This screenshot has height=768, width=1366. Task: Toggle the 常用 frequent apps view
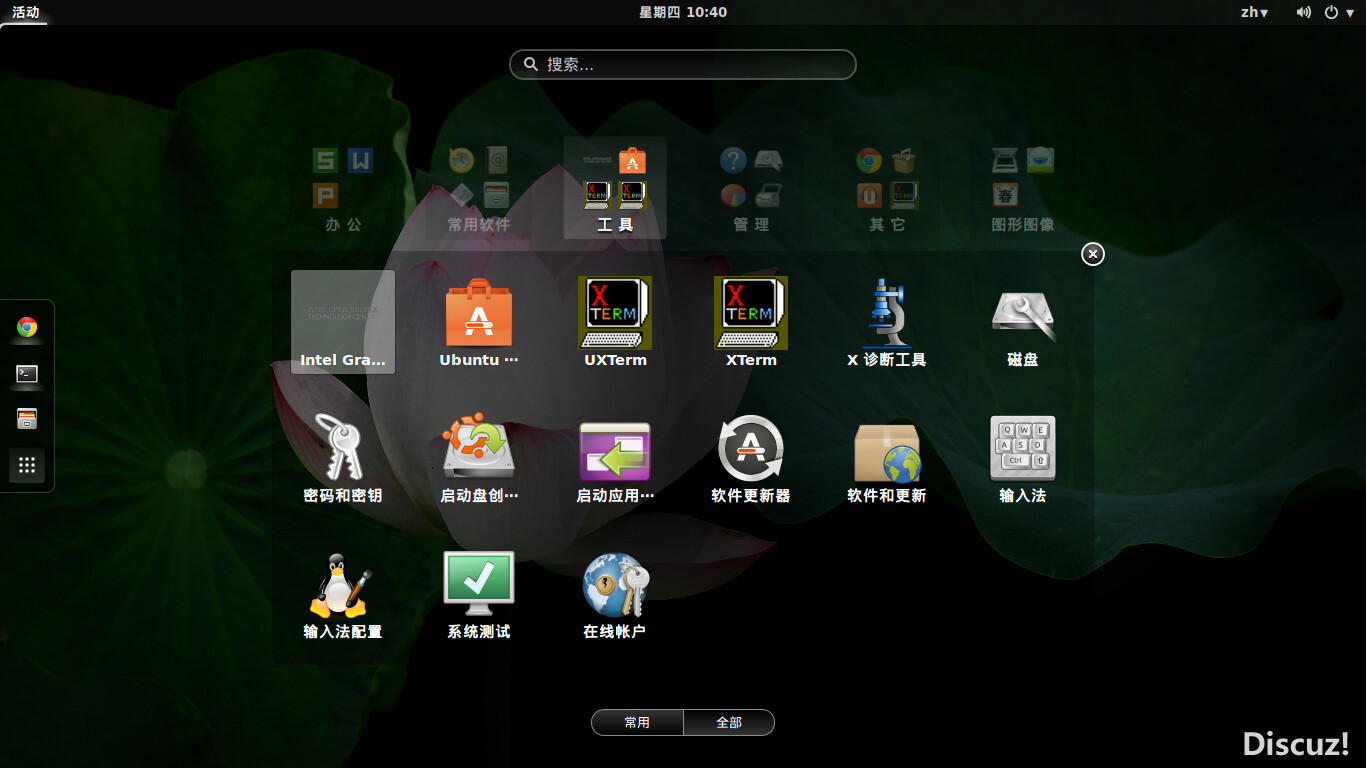pyautogui.click(x=637, y=722)
